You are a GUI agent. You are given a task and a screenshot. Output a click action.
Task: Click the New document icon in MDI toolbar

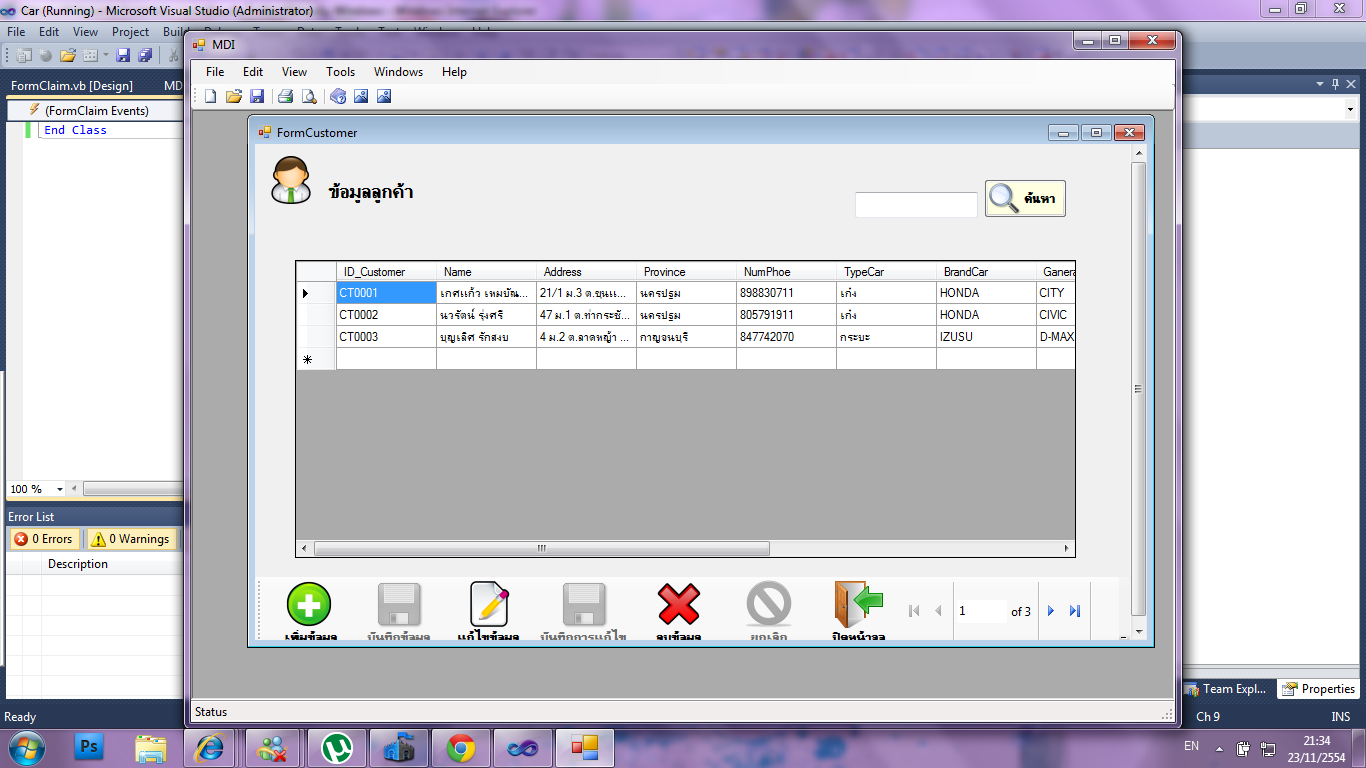(211, 96)
